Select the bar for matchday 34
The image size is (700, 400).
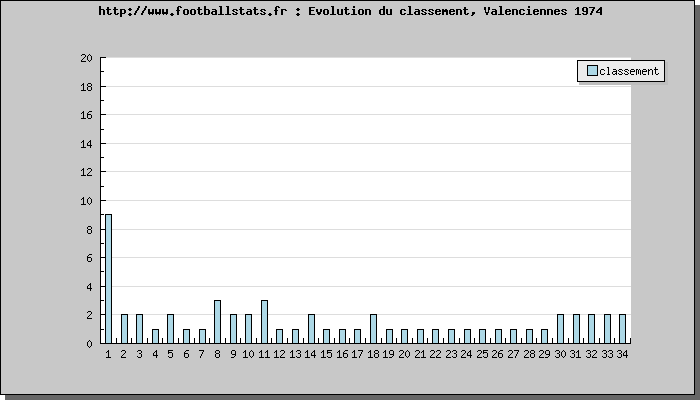622,329
